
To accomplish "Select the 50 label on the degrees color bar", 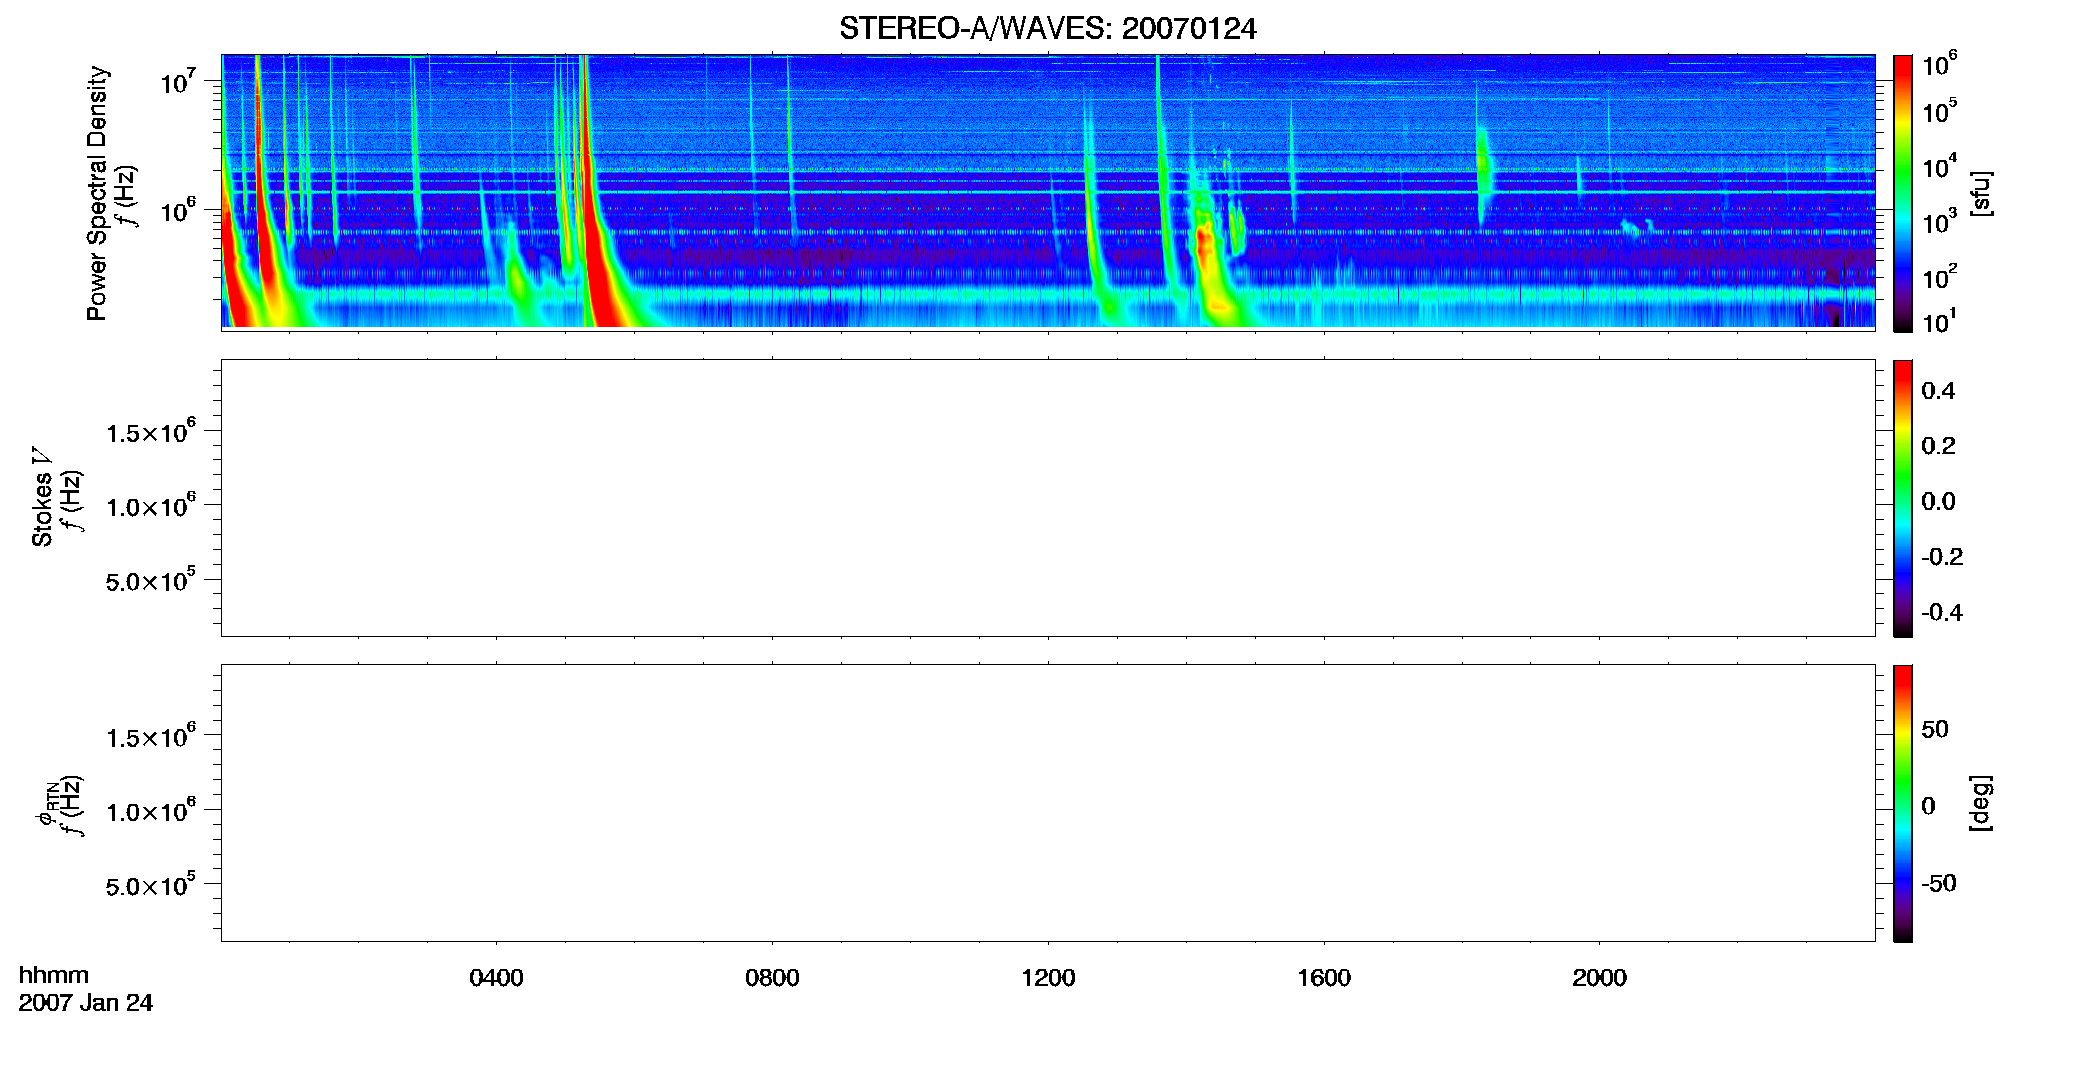I will [1935, 730].
